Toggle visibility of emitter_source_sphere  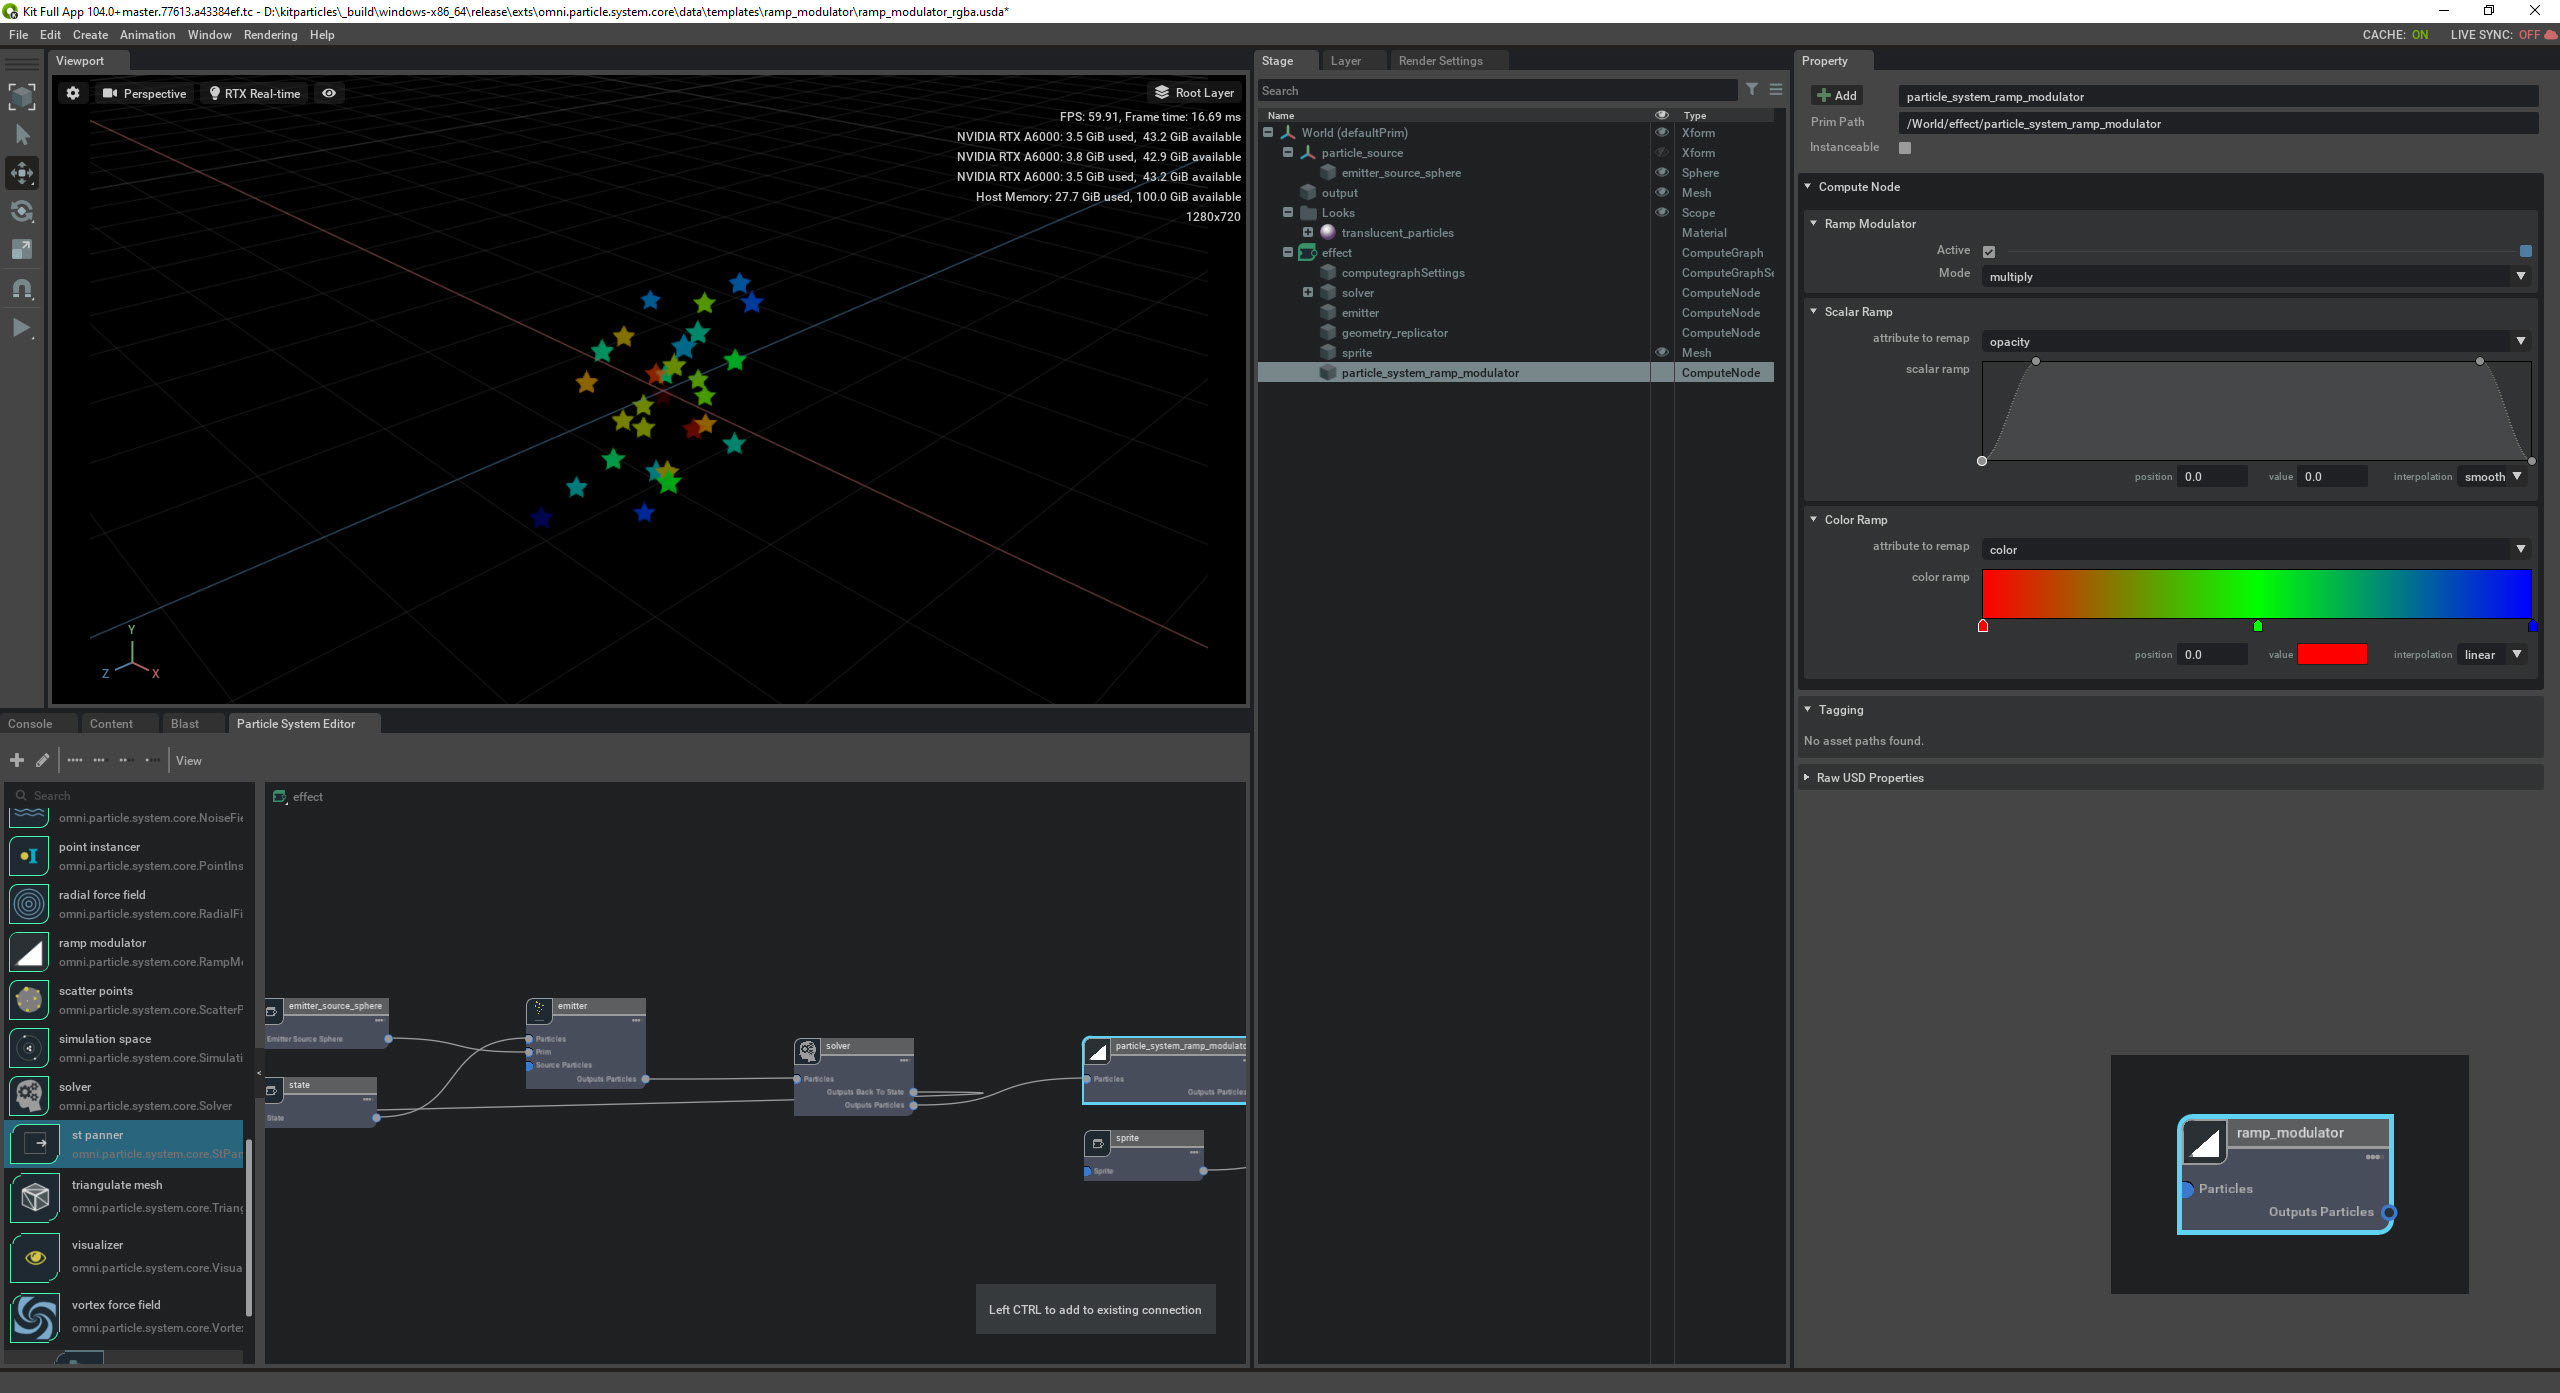tap(1662, 173)
